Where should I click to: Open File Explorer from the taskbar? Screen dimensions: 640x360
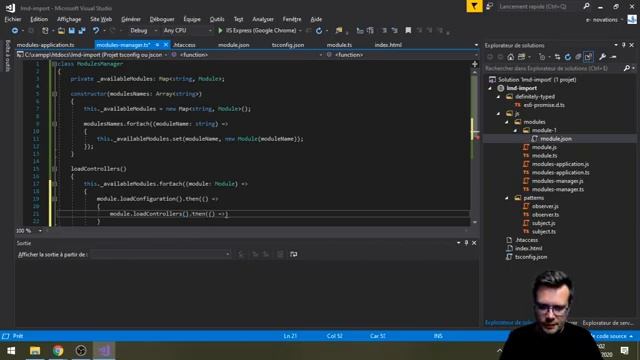(x=35, y=351)
